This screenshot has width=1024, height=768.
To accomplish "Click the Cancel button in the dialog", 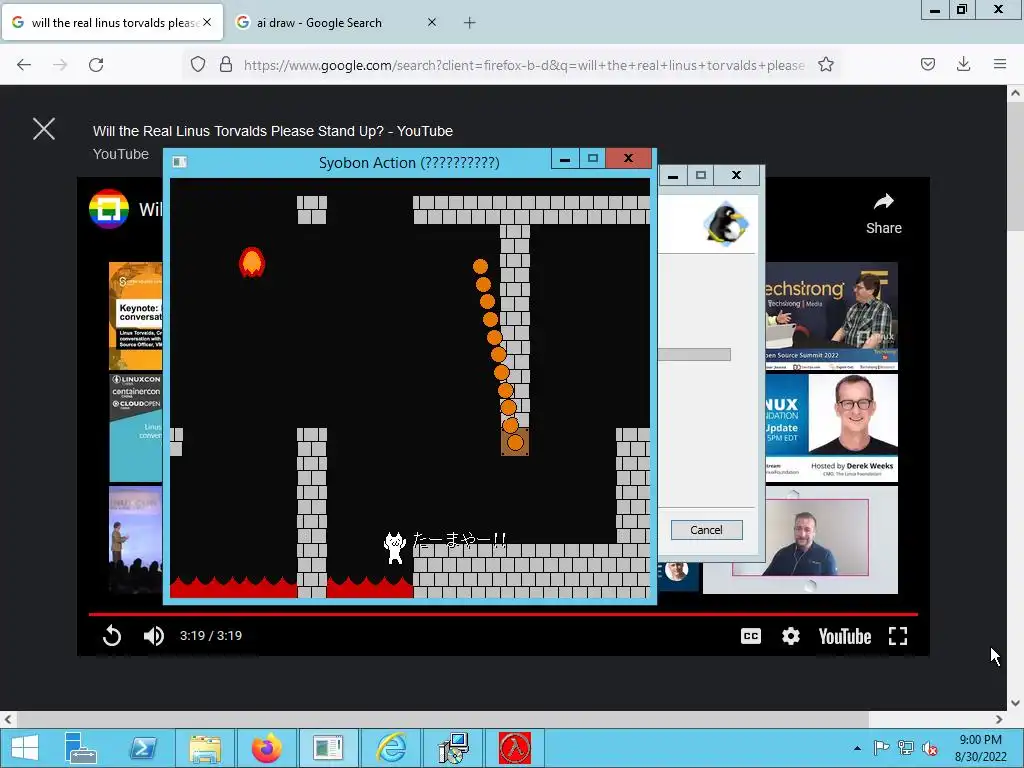I will [x=707, y=530].
